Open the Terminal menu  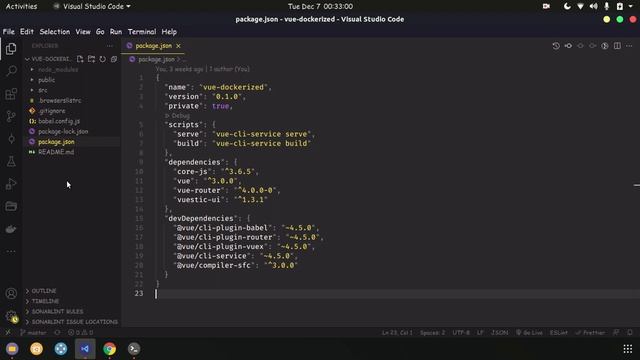(142, 32)
